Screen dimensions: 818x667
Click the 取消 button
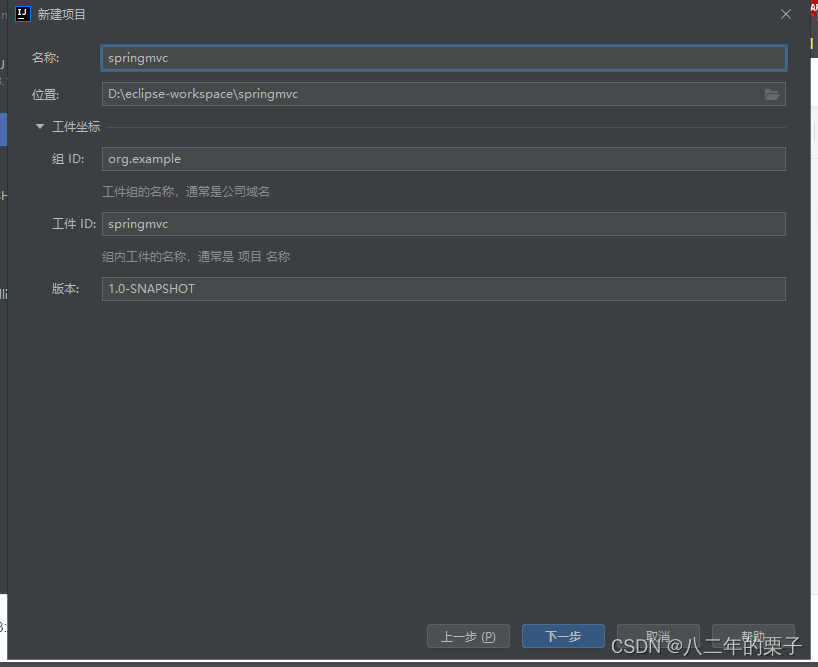[658, 636]
